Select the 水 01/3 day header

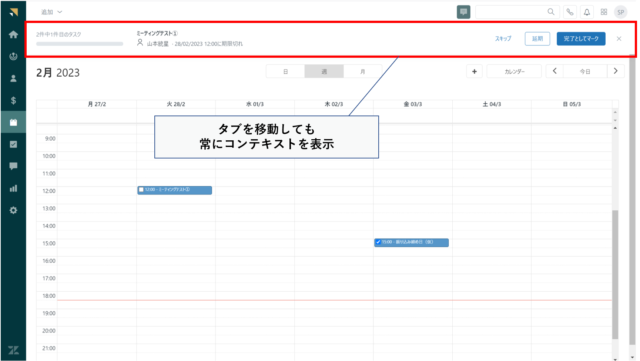[255, 104]
